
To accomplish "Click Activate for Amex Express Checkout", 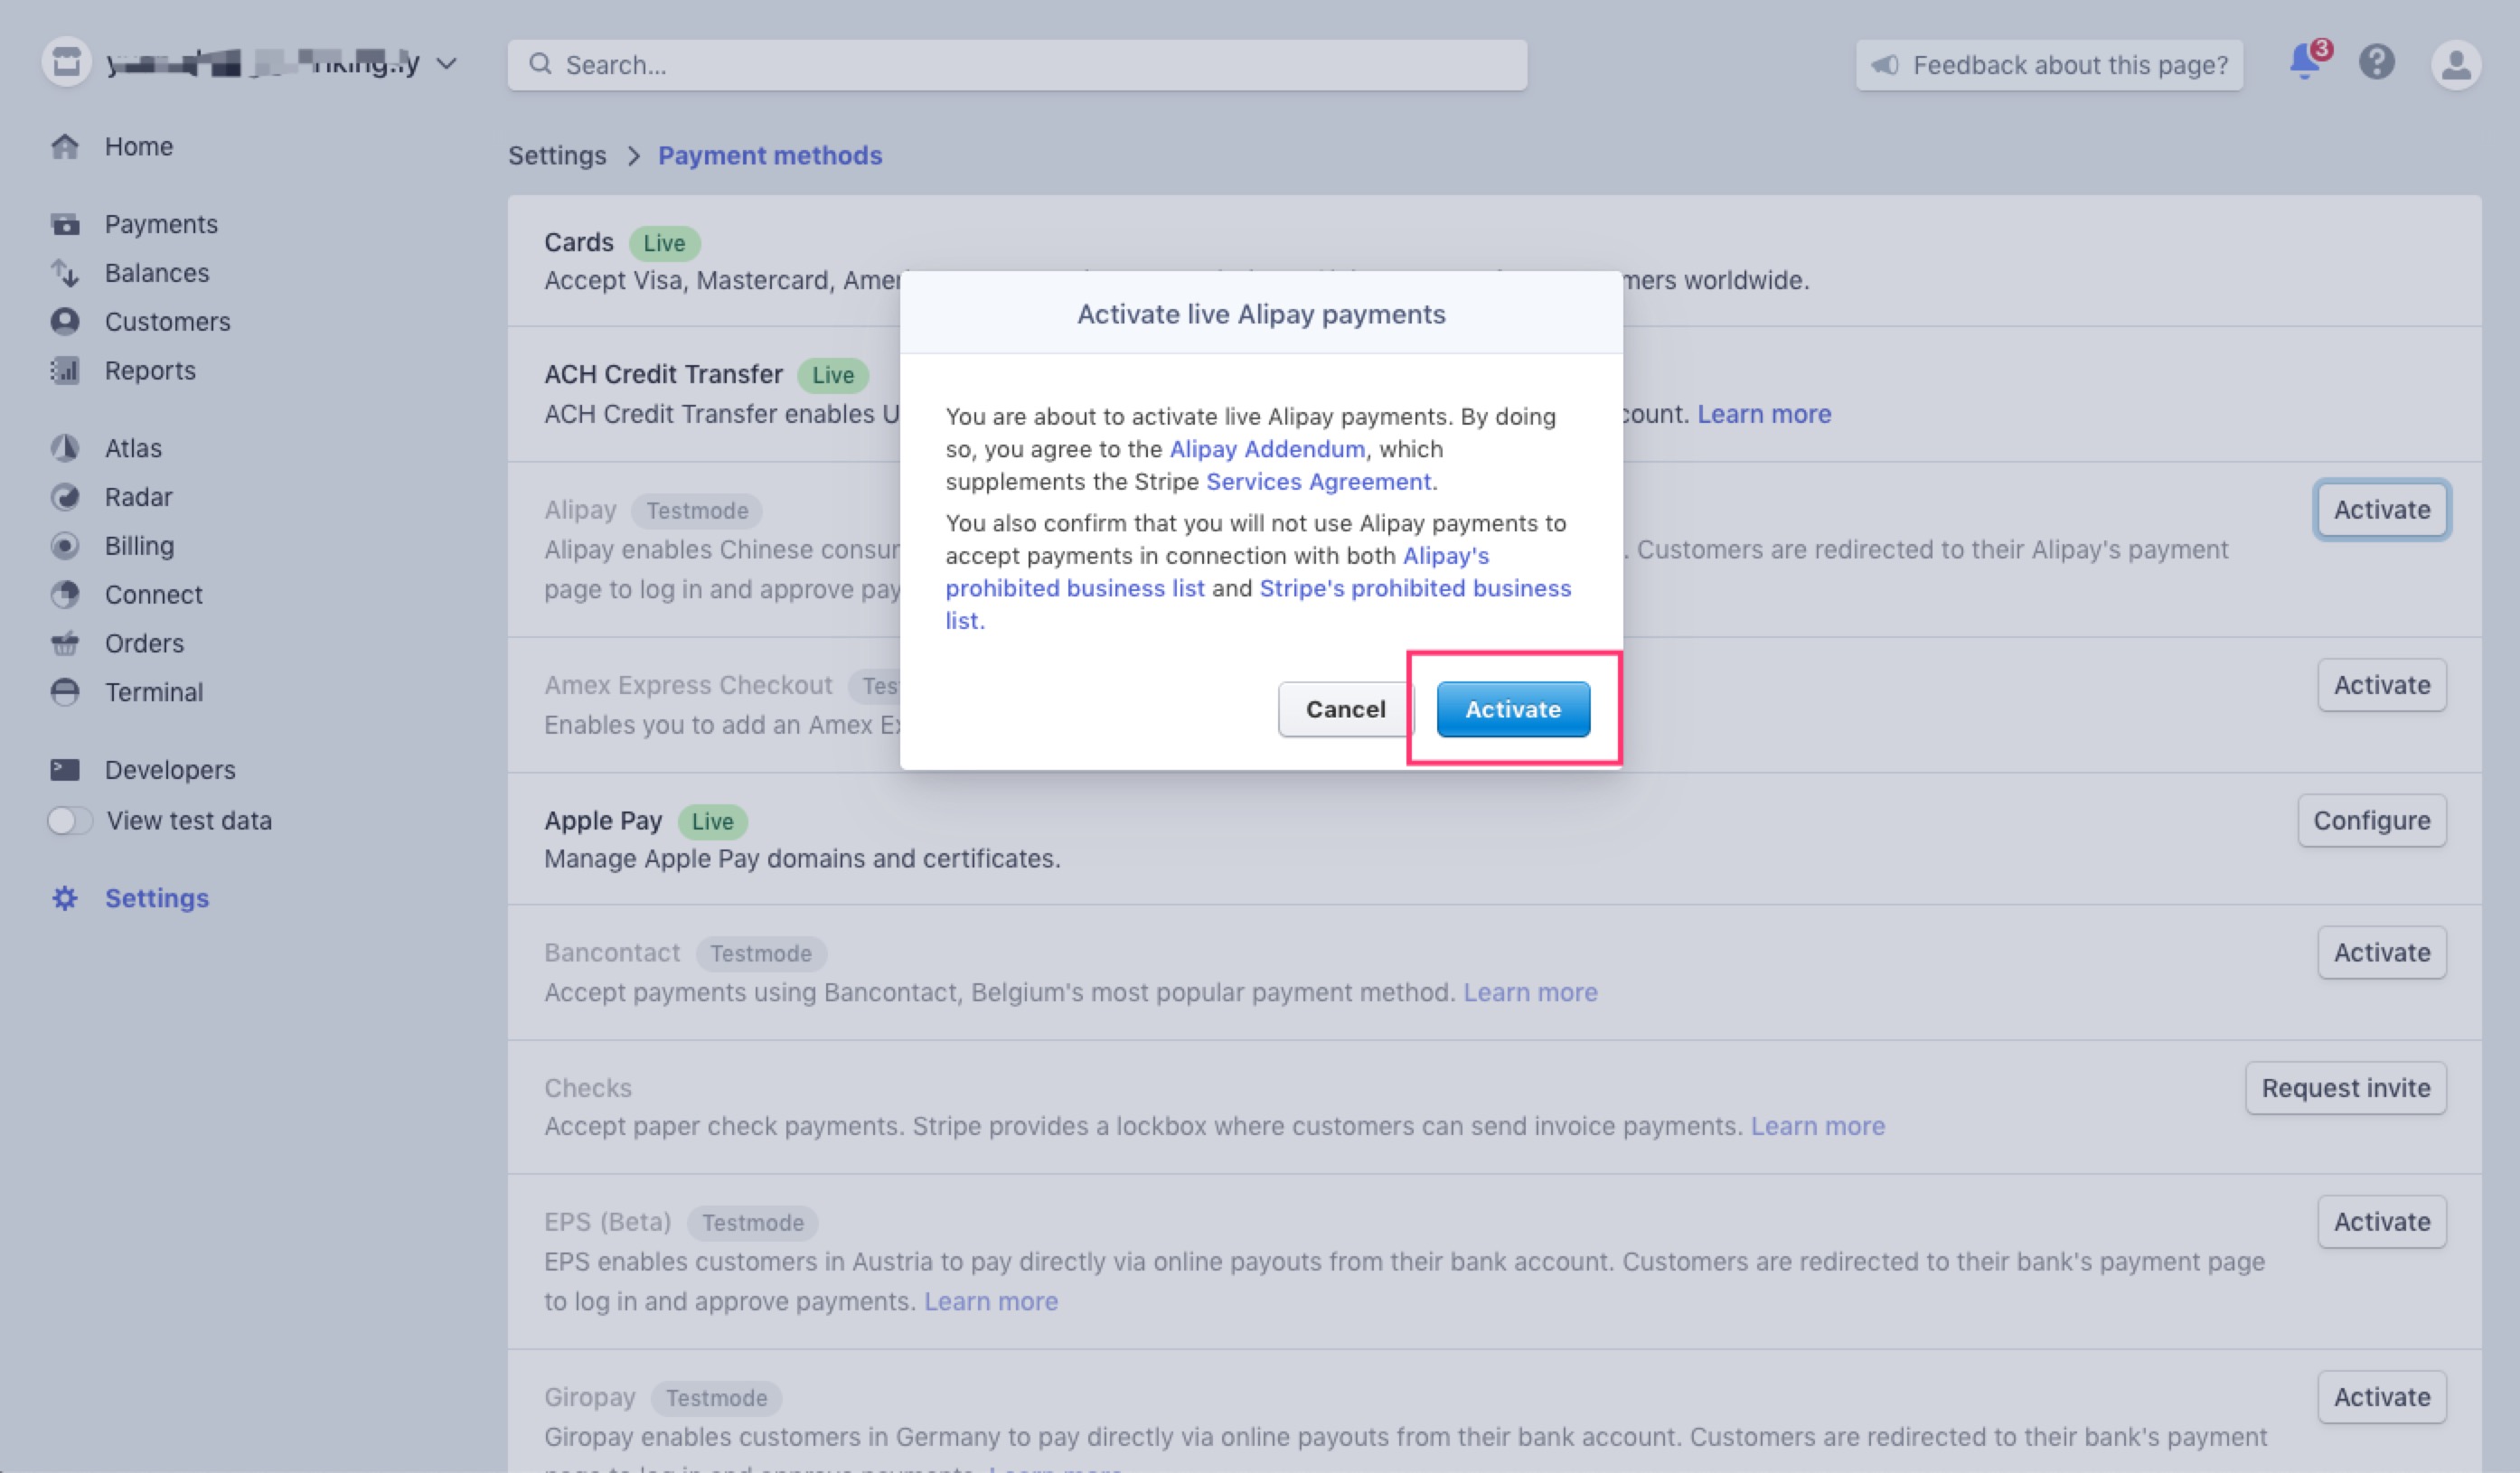I will (x=2382, y=685).
